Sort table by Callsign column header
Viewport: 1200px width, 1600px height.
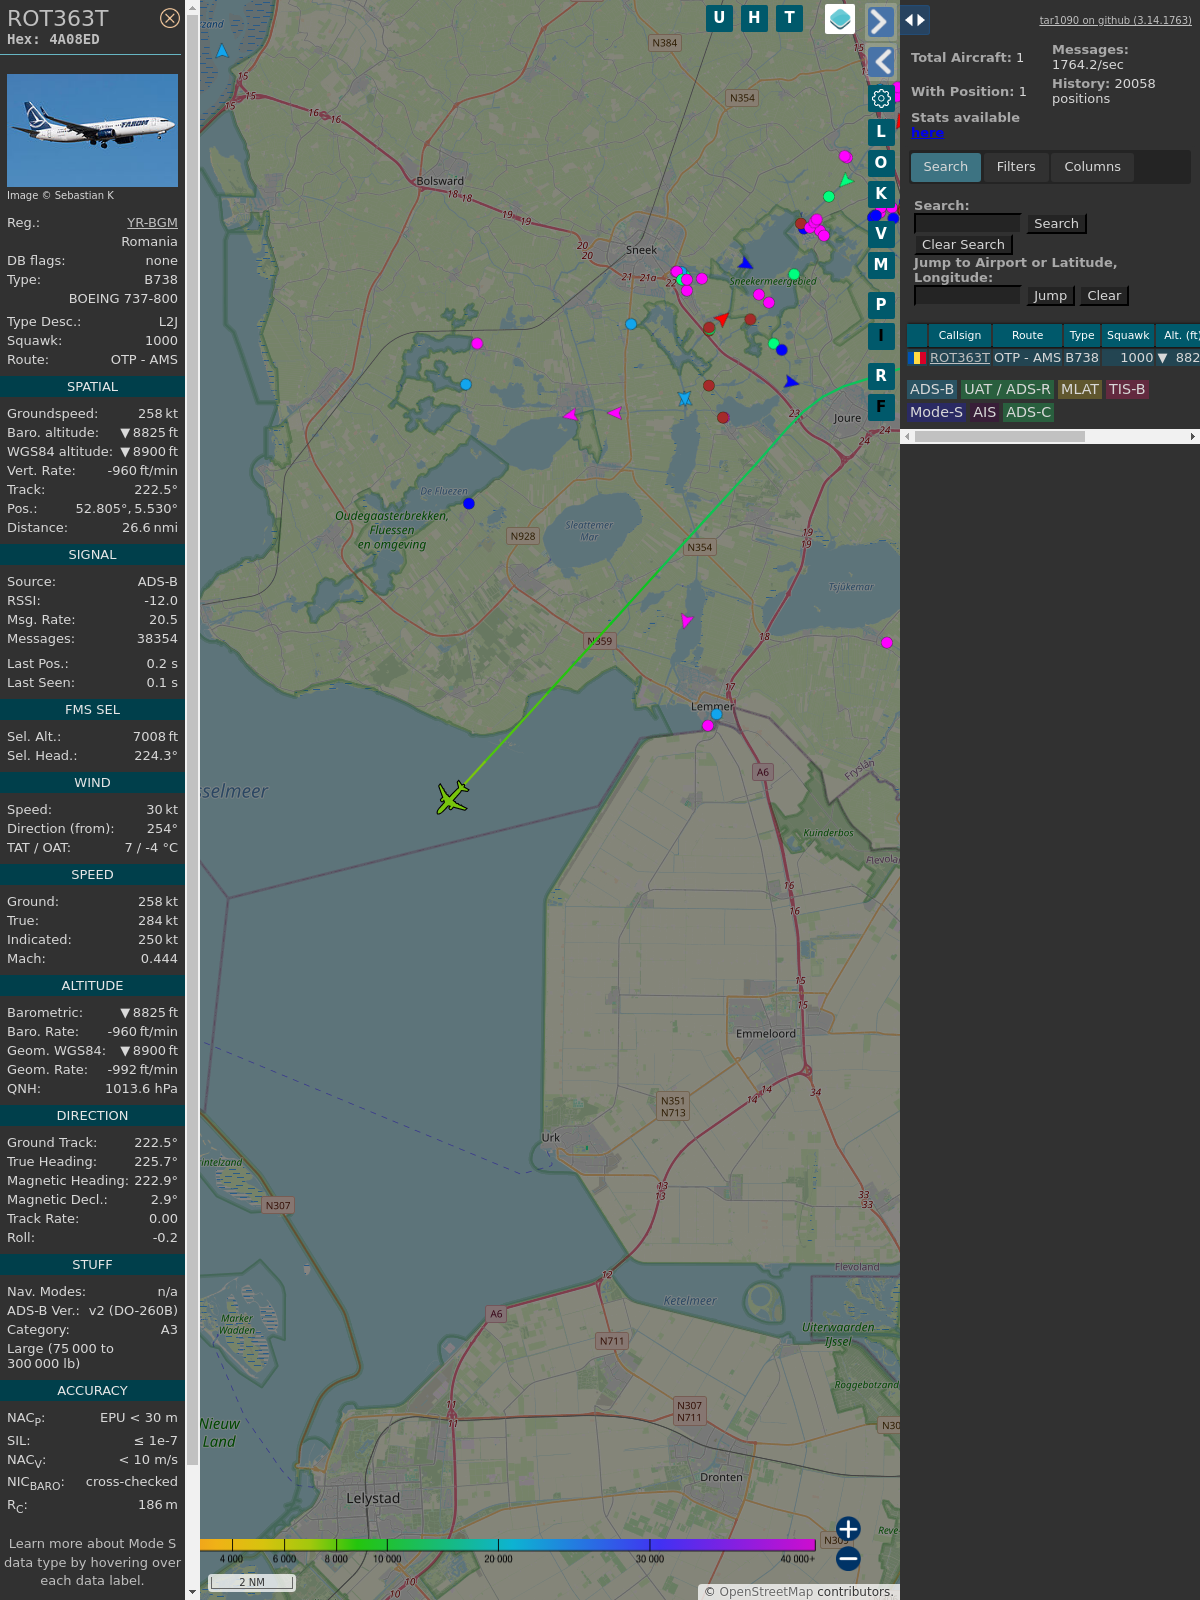point(959,336)
